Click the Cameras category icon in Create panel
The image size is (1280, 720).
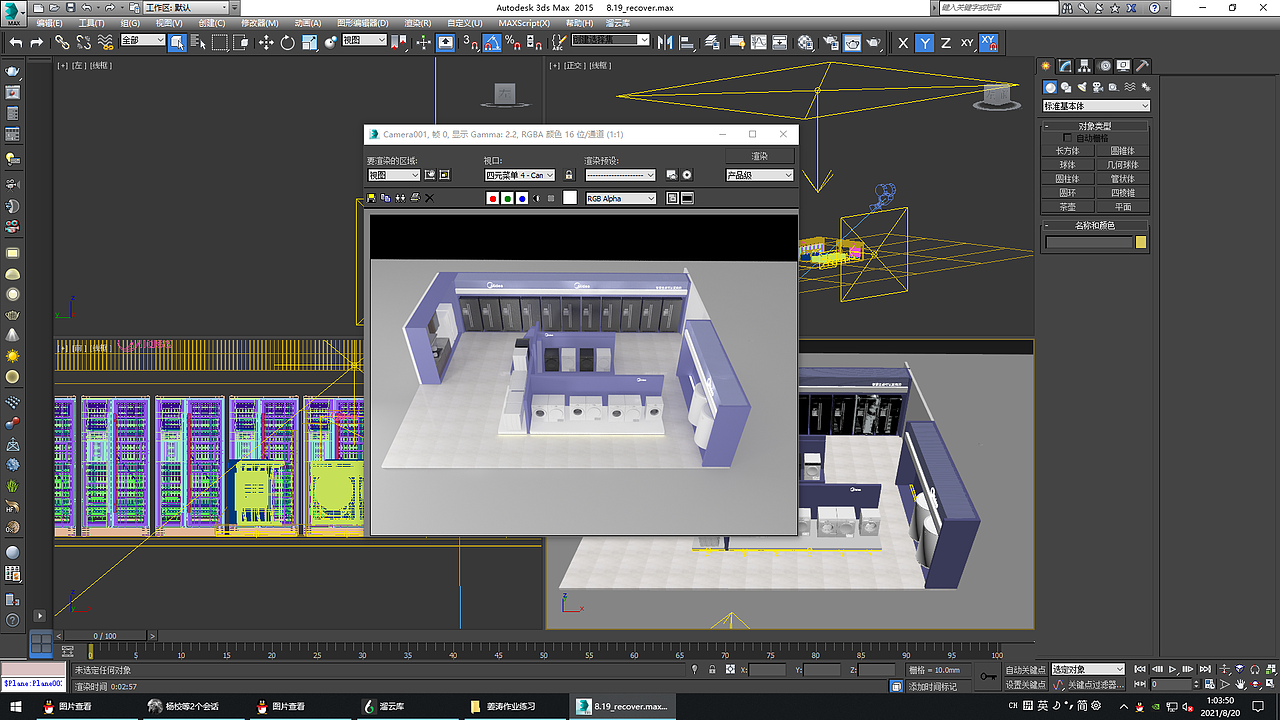pyautogui.click(x=1097, y=87)
